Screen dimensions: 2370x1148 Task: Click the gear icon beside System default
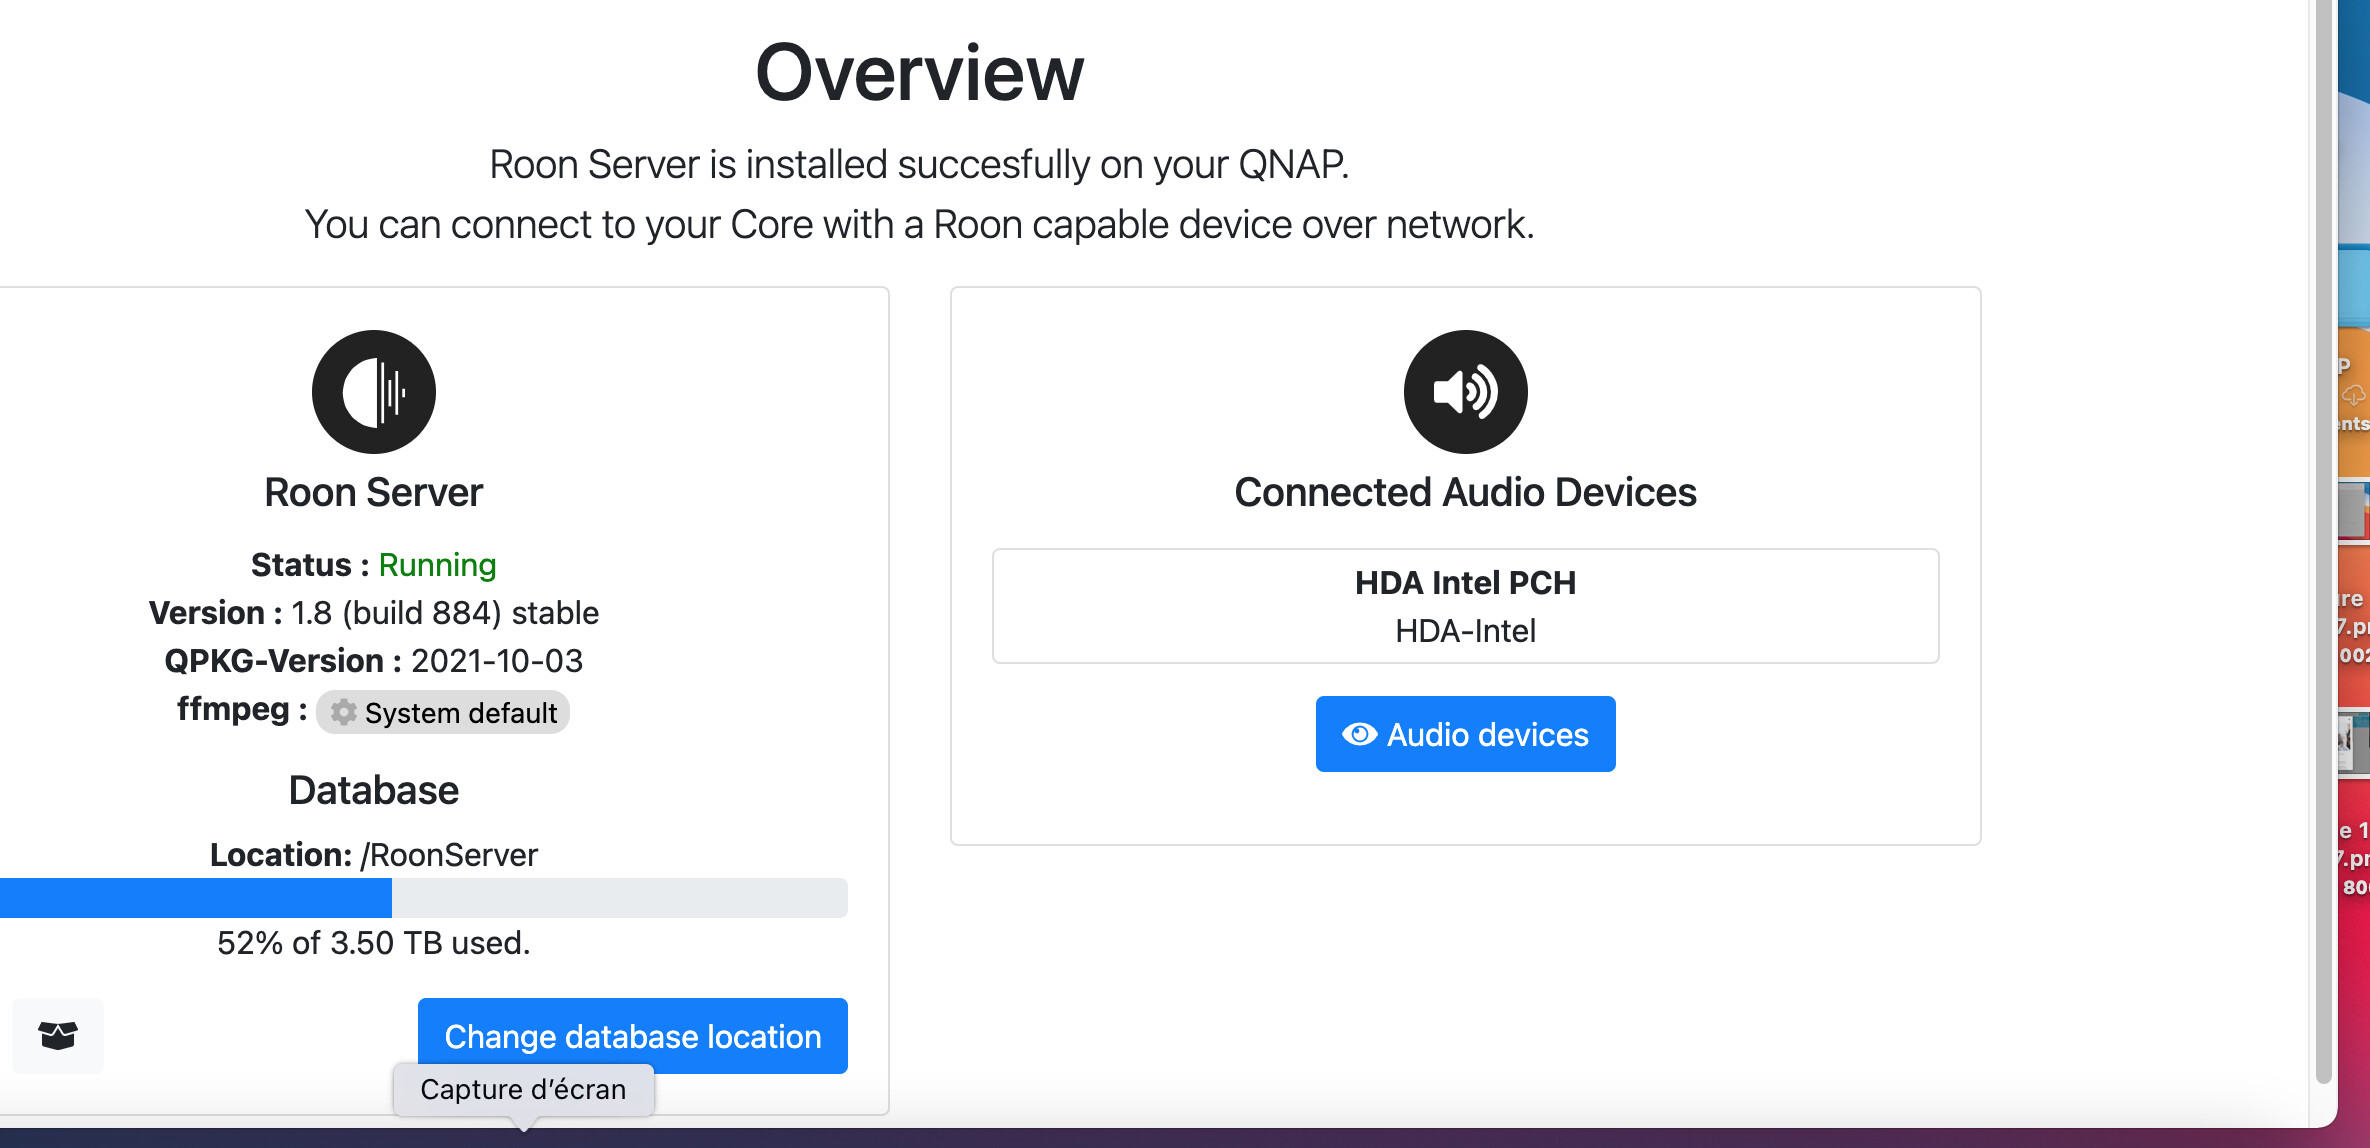click(344, 712)
